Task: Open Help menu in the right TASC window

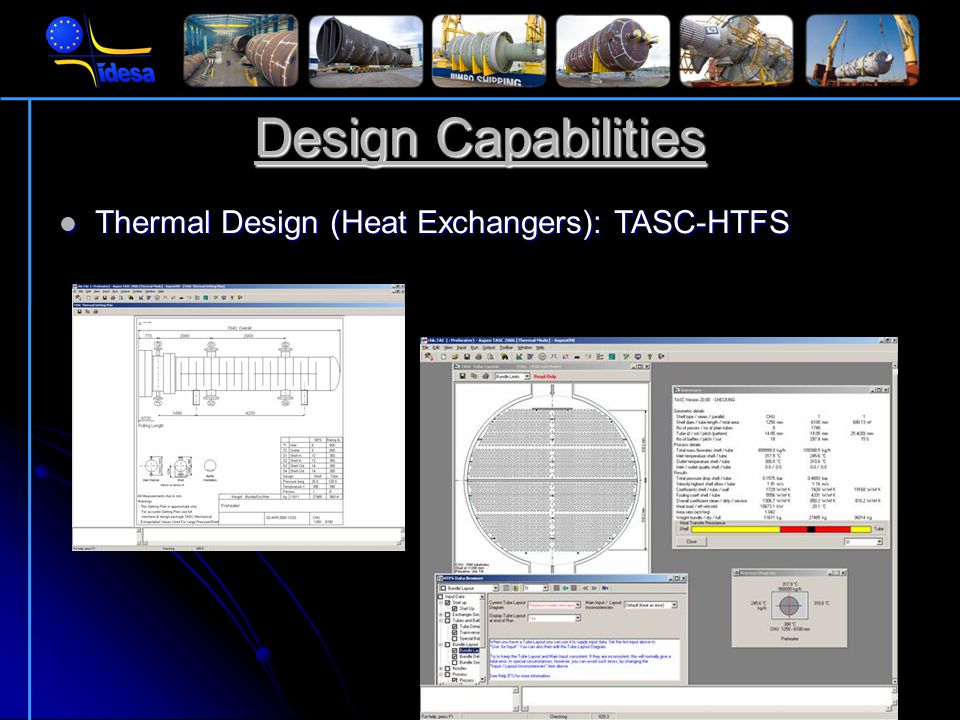Action: tap(540, 348)
